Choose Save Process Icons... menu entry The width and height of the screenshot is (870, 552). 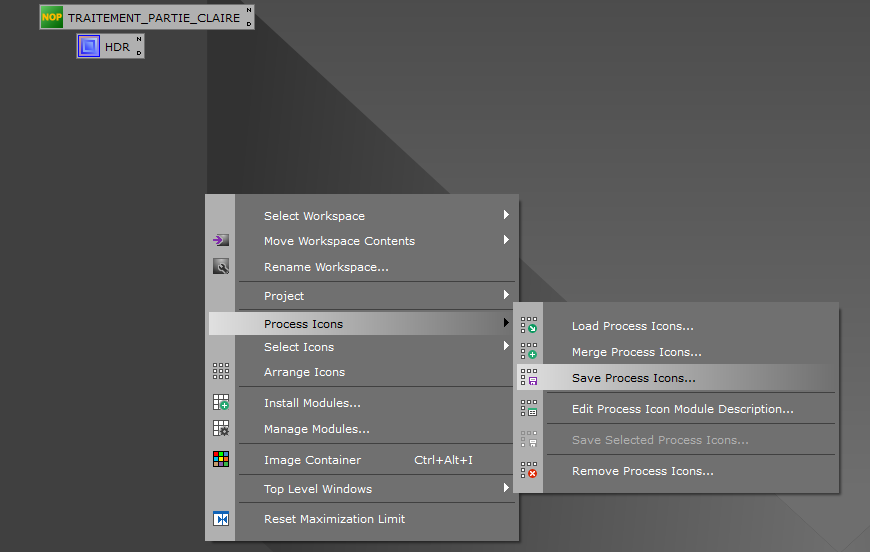pos(633,377)
